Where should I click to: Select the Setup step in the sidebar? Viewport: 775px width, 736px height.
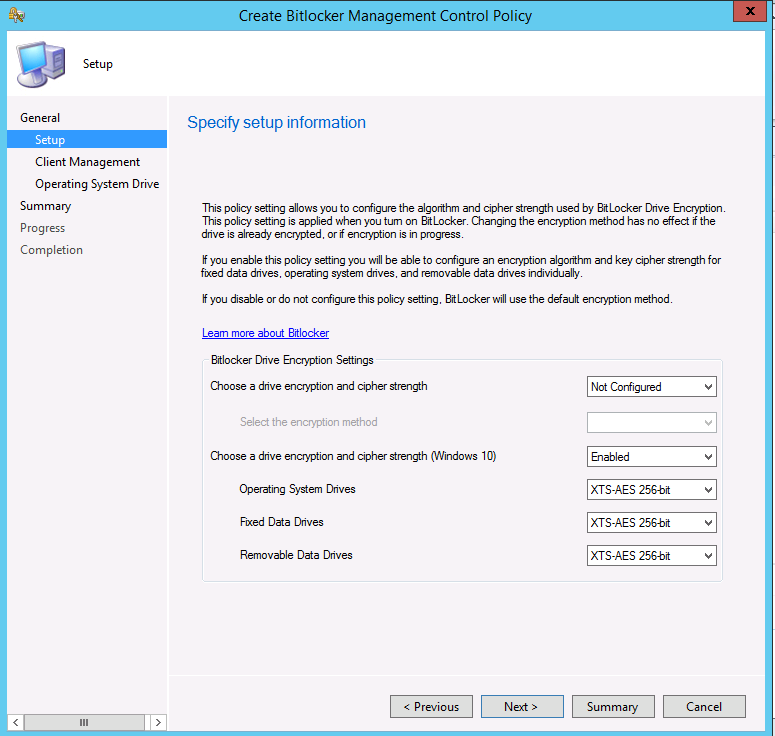87,139
